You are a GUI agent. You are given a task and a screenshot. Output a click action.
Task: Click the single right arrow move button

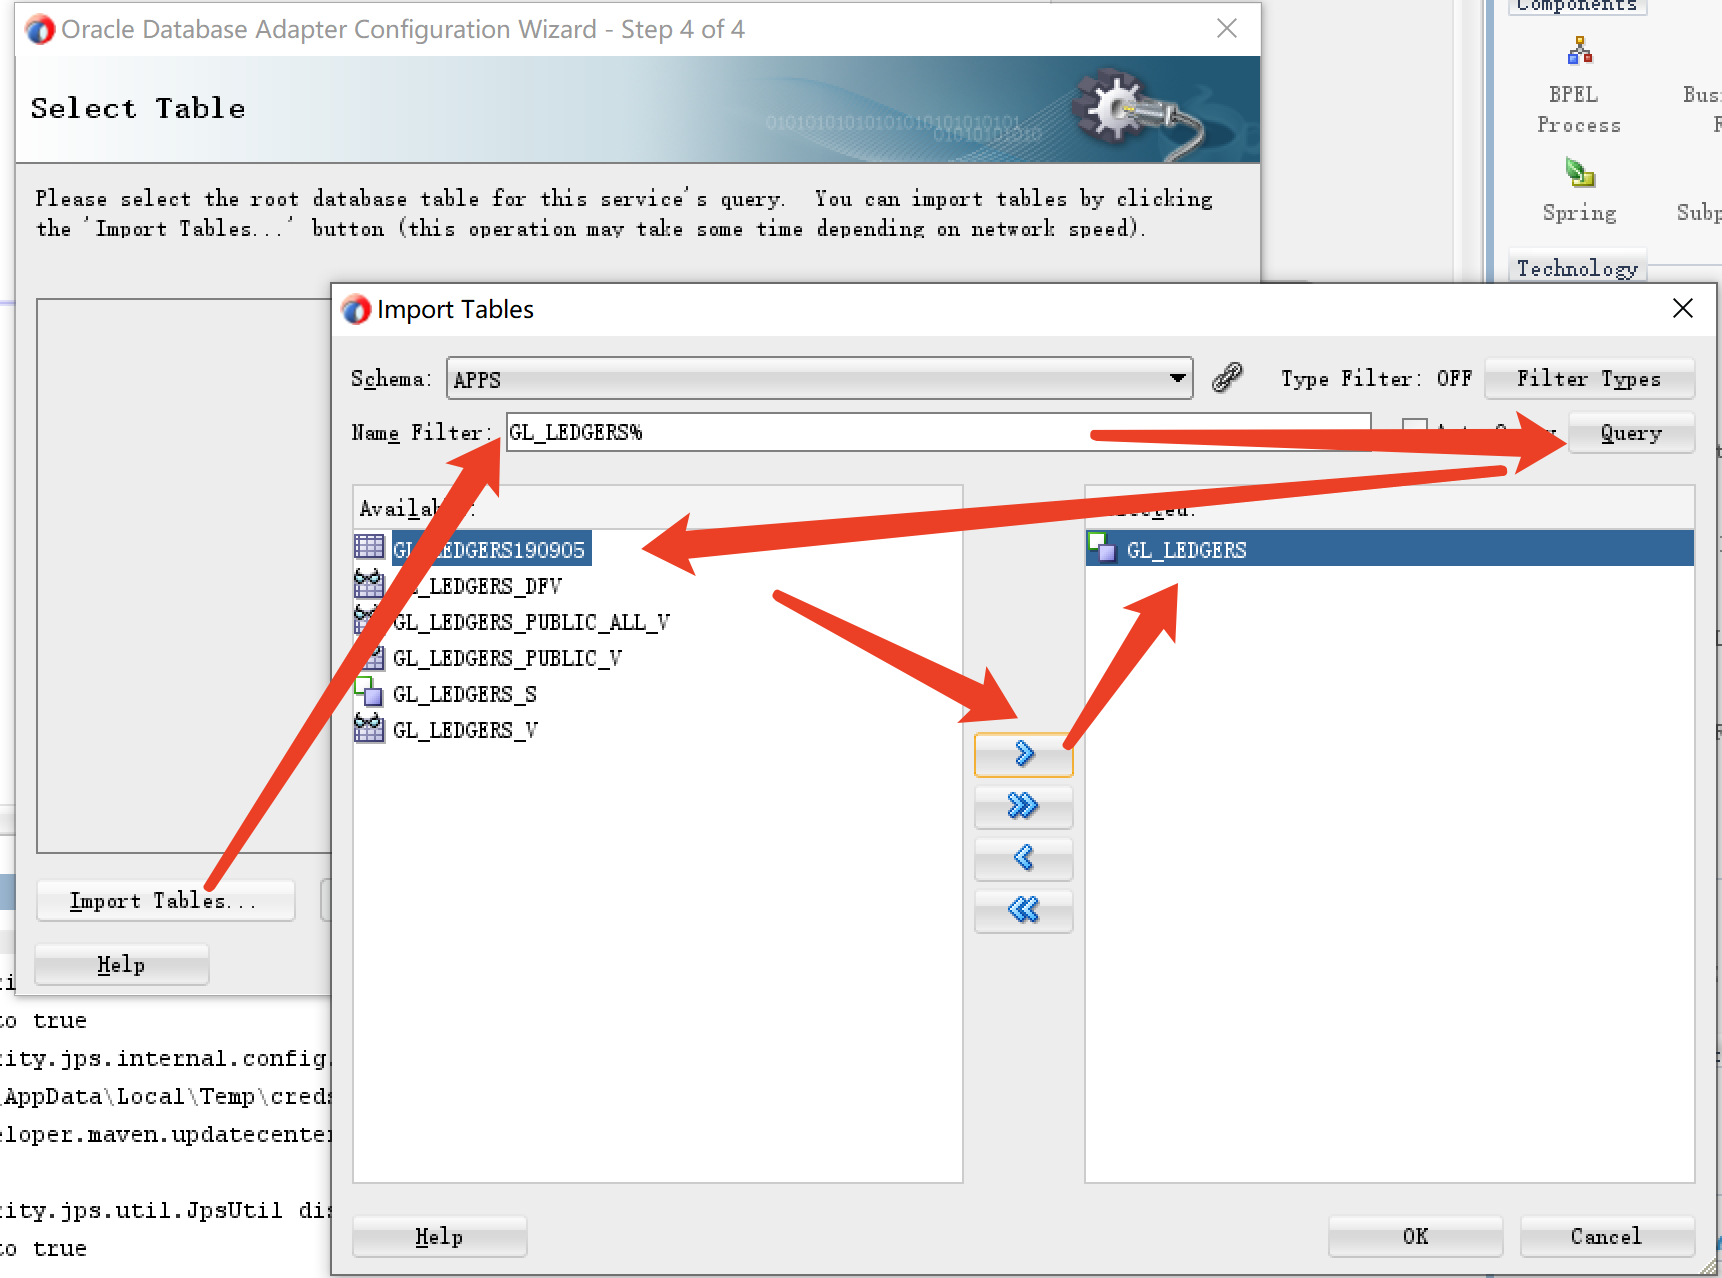click(1023, 754)
